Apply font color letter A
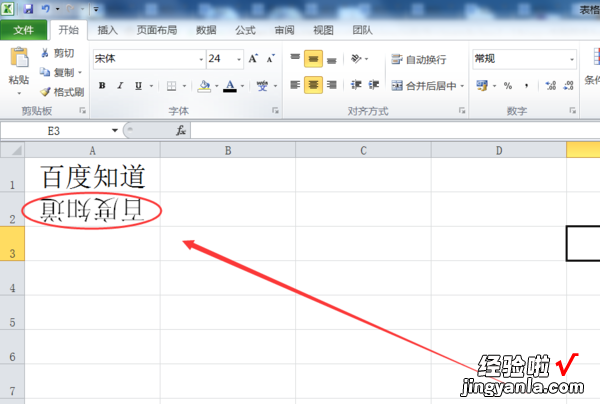The width and height of the screenshot is (600, 404). pos(230,86)
